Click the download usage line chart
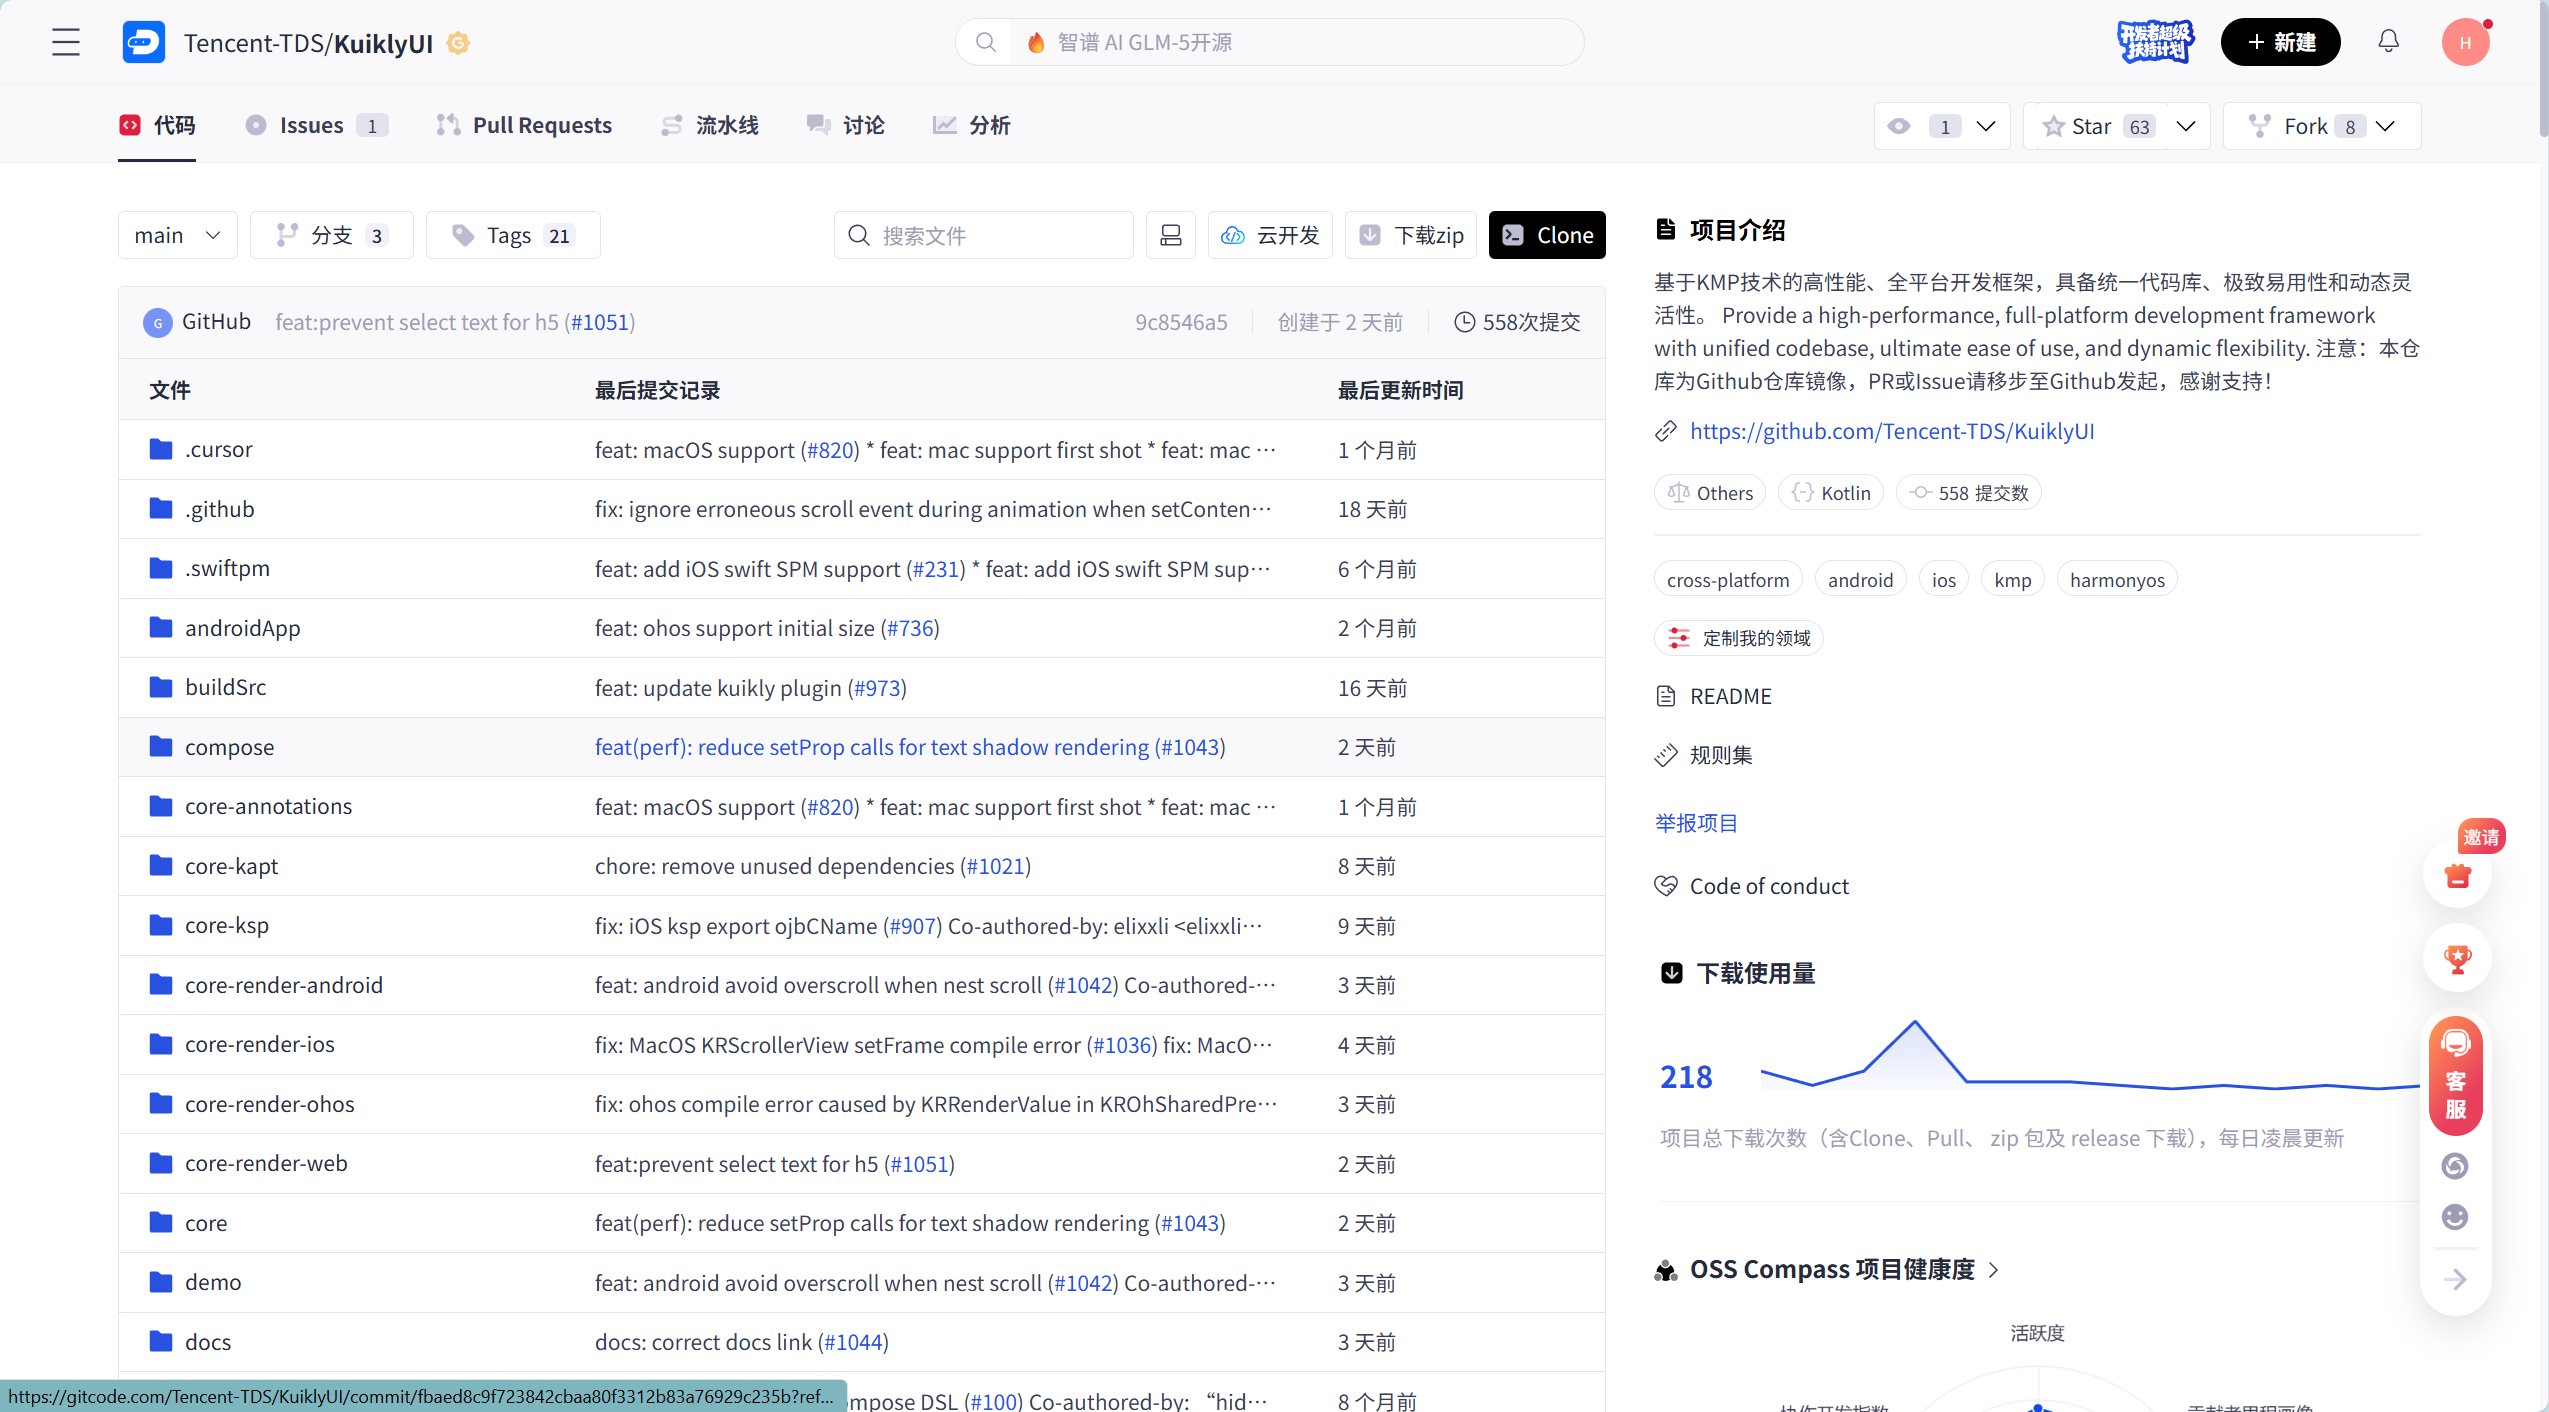2549x1412 pixels. [x=2088, y=1058]
